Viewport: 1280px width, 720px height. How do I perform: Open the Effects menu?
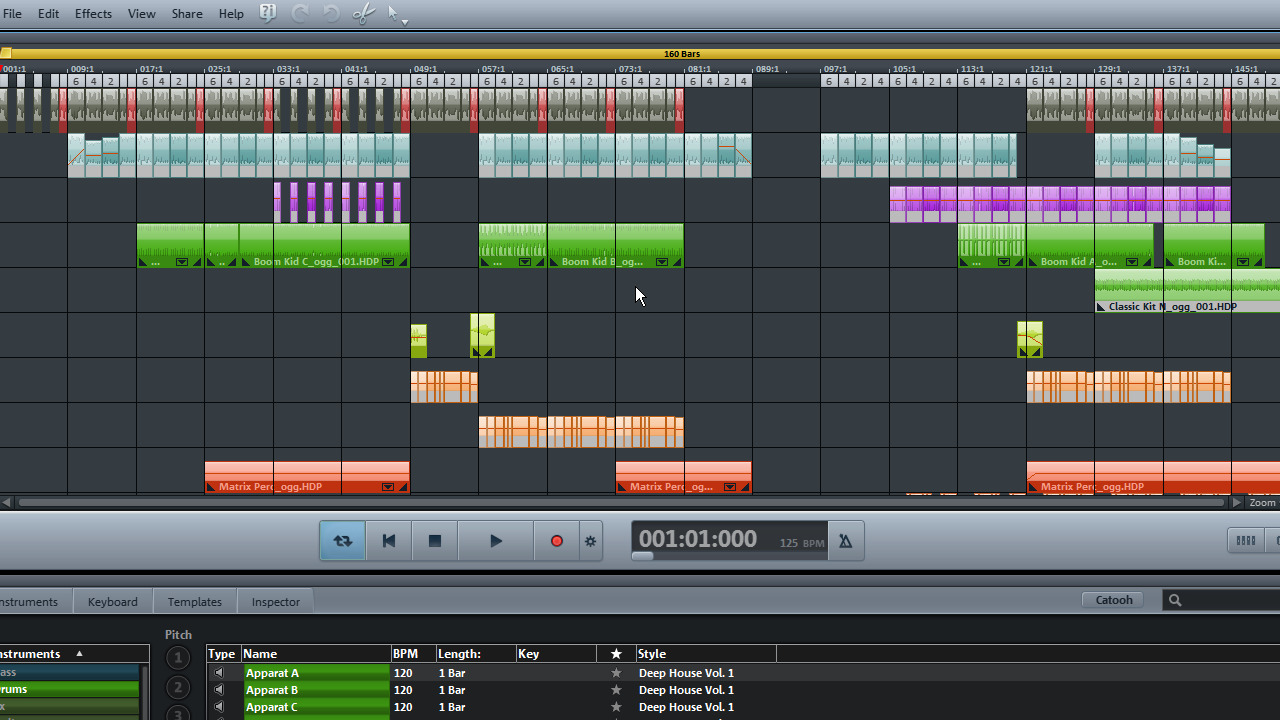tap(93, 13)
